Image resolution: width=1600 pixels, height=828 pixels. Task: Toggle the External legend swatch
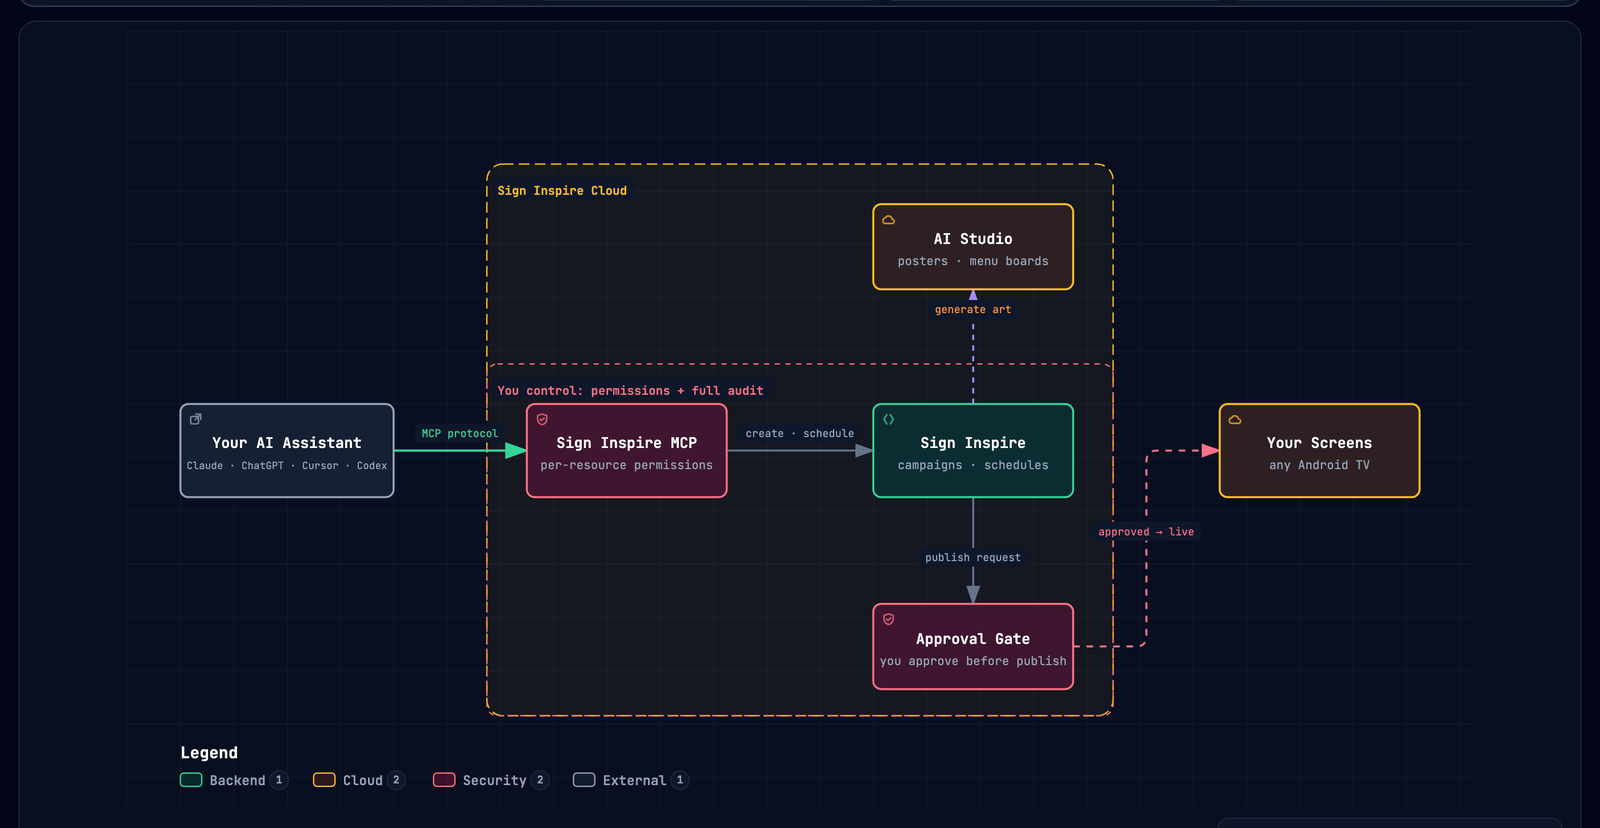(x=584, y=780)
